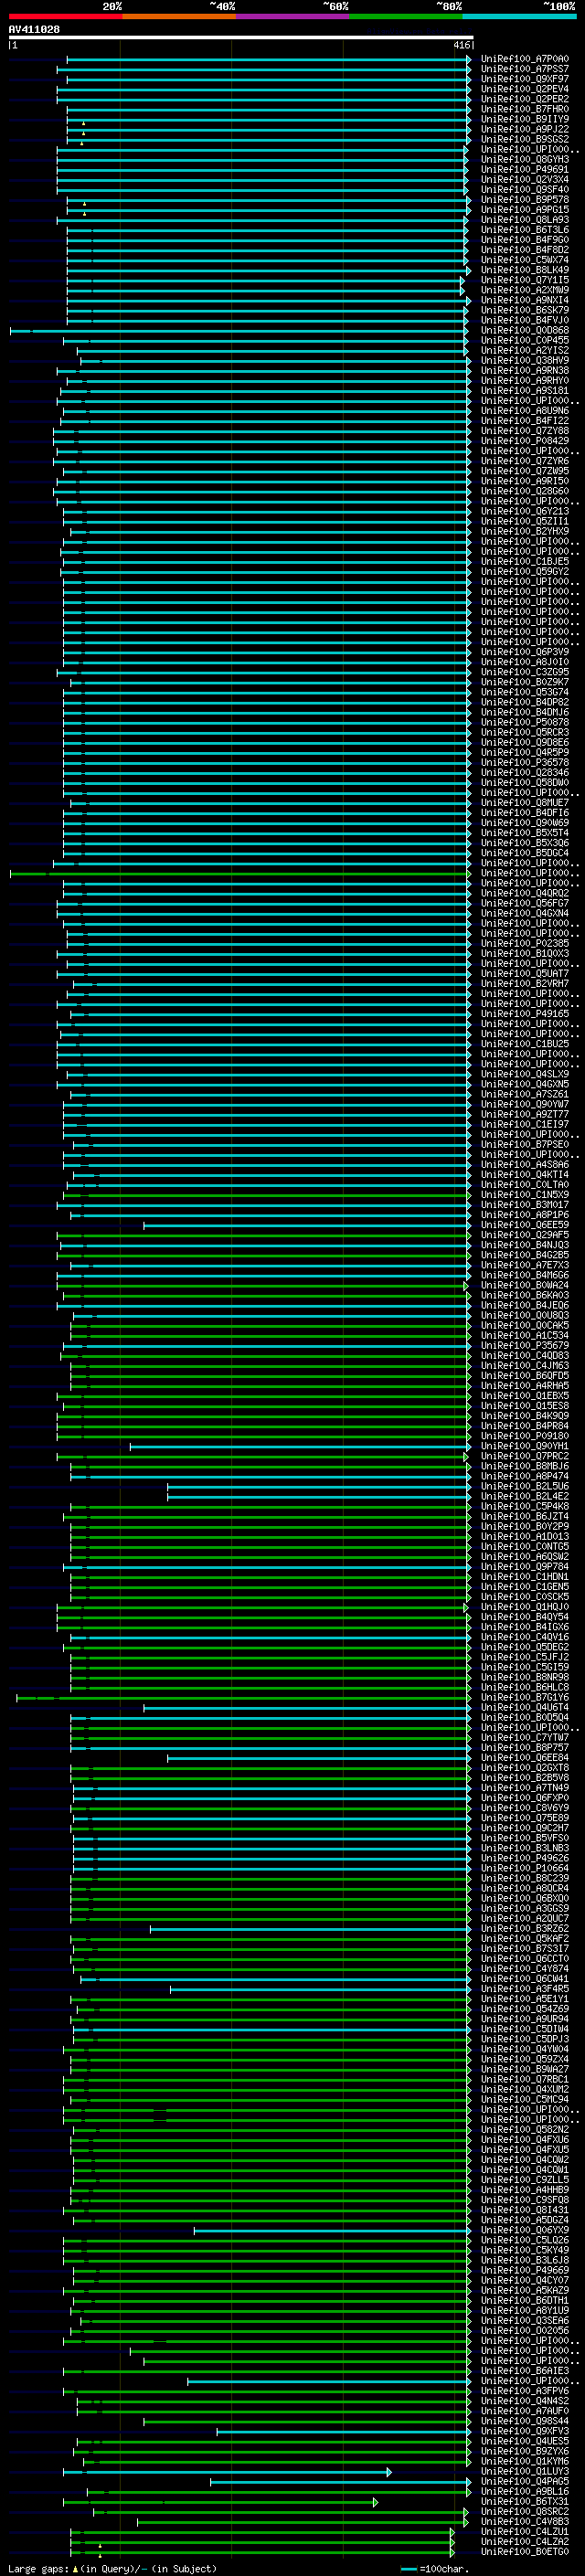Select hit label UniRef100_B2L5U6
585x2576 pixels.
(524, 1486)
